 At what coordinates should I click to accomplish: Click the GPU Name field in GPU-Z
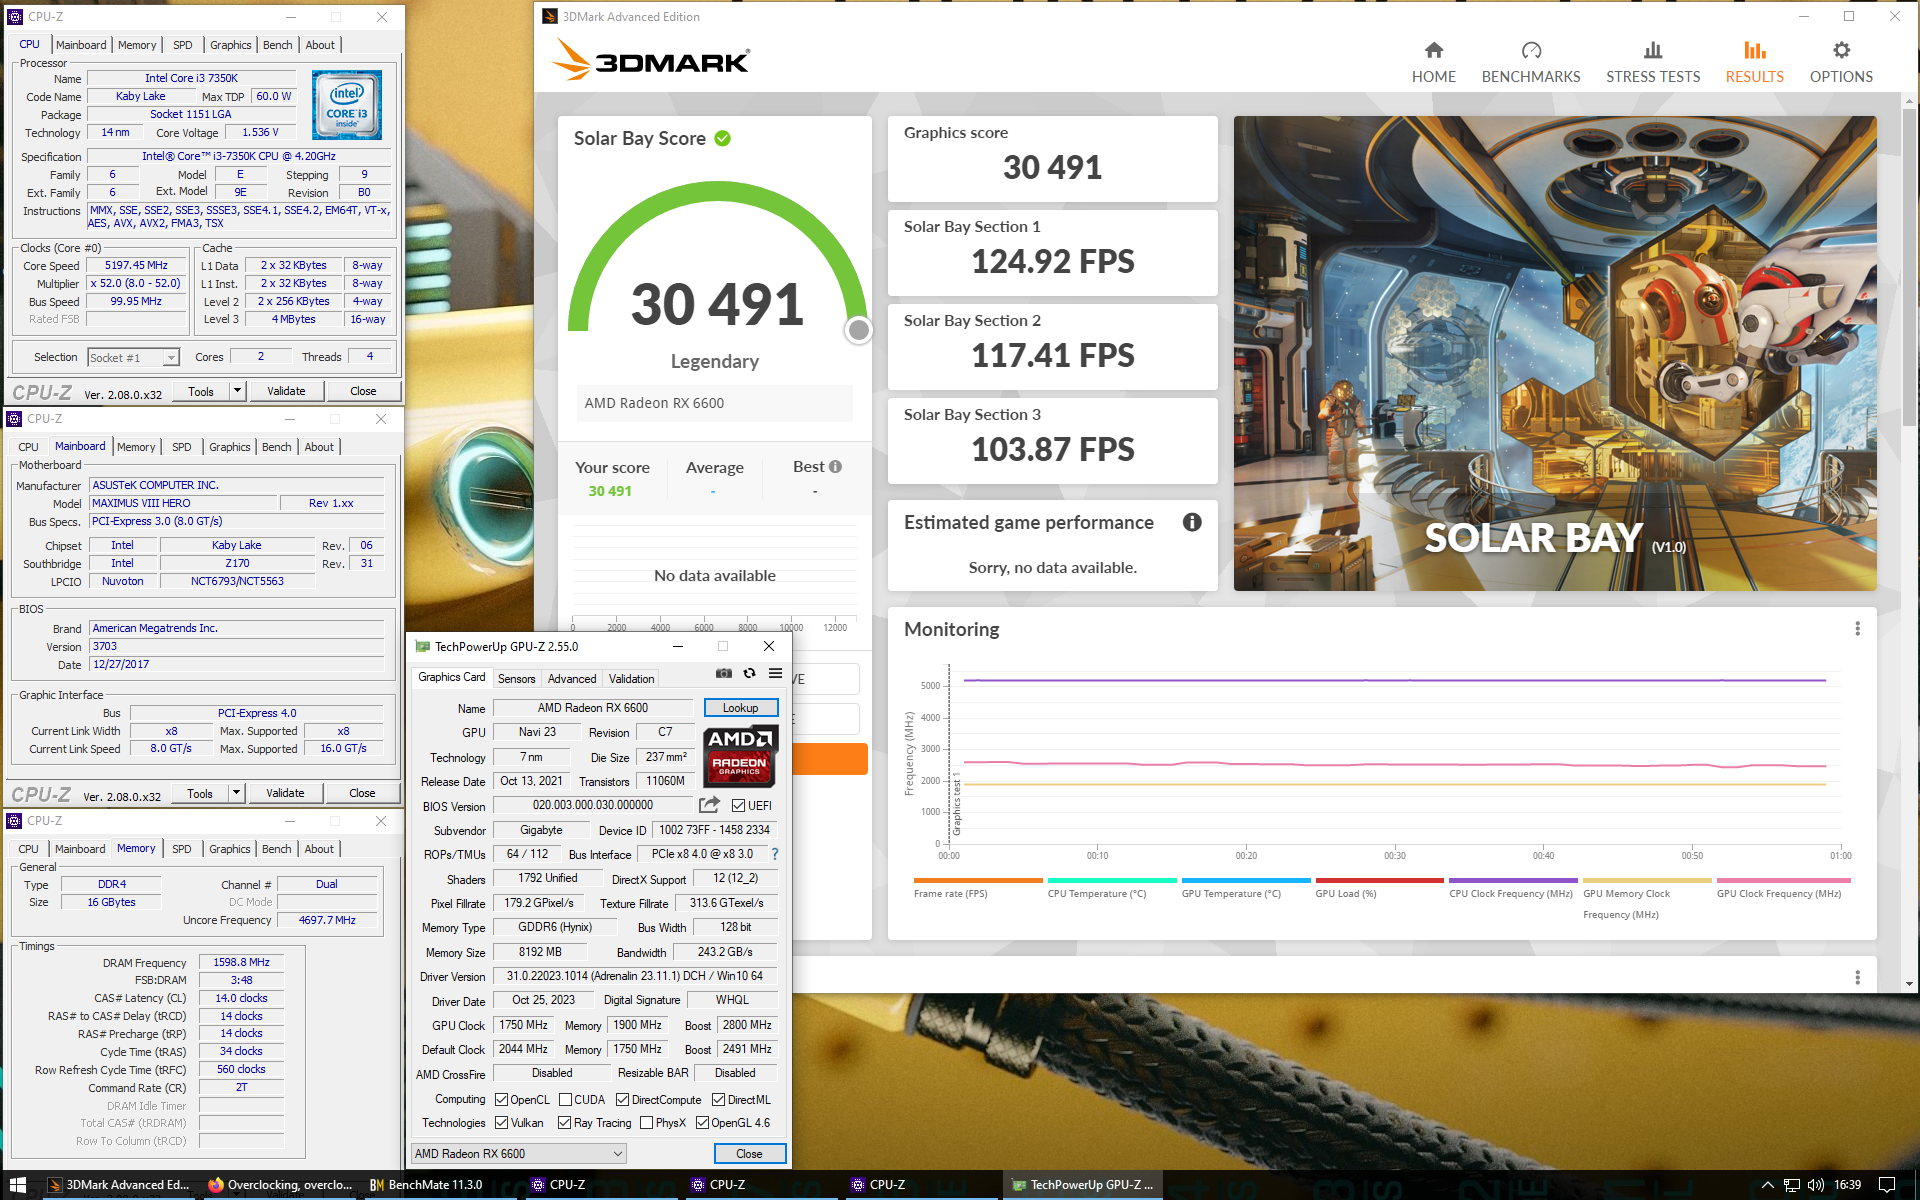tap(593, 708)
